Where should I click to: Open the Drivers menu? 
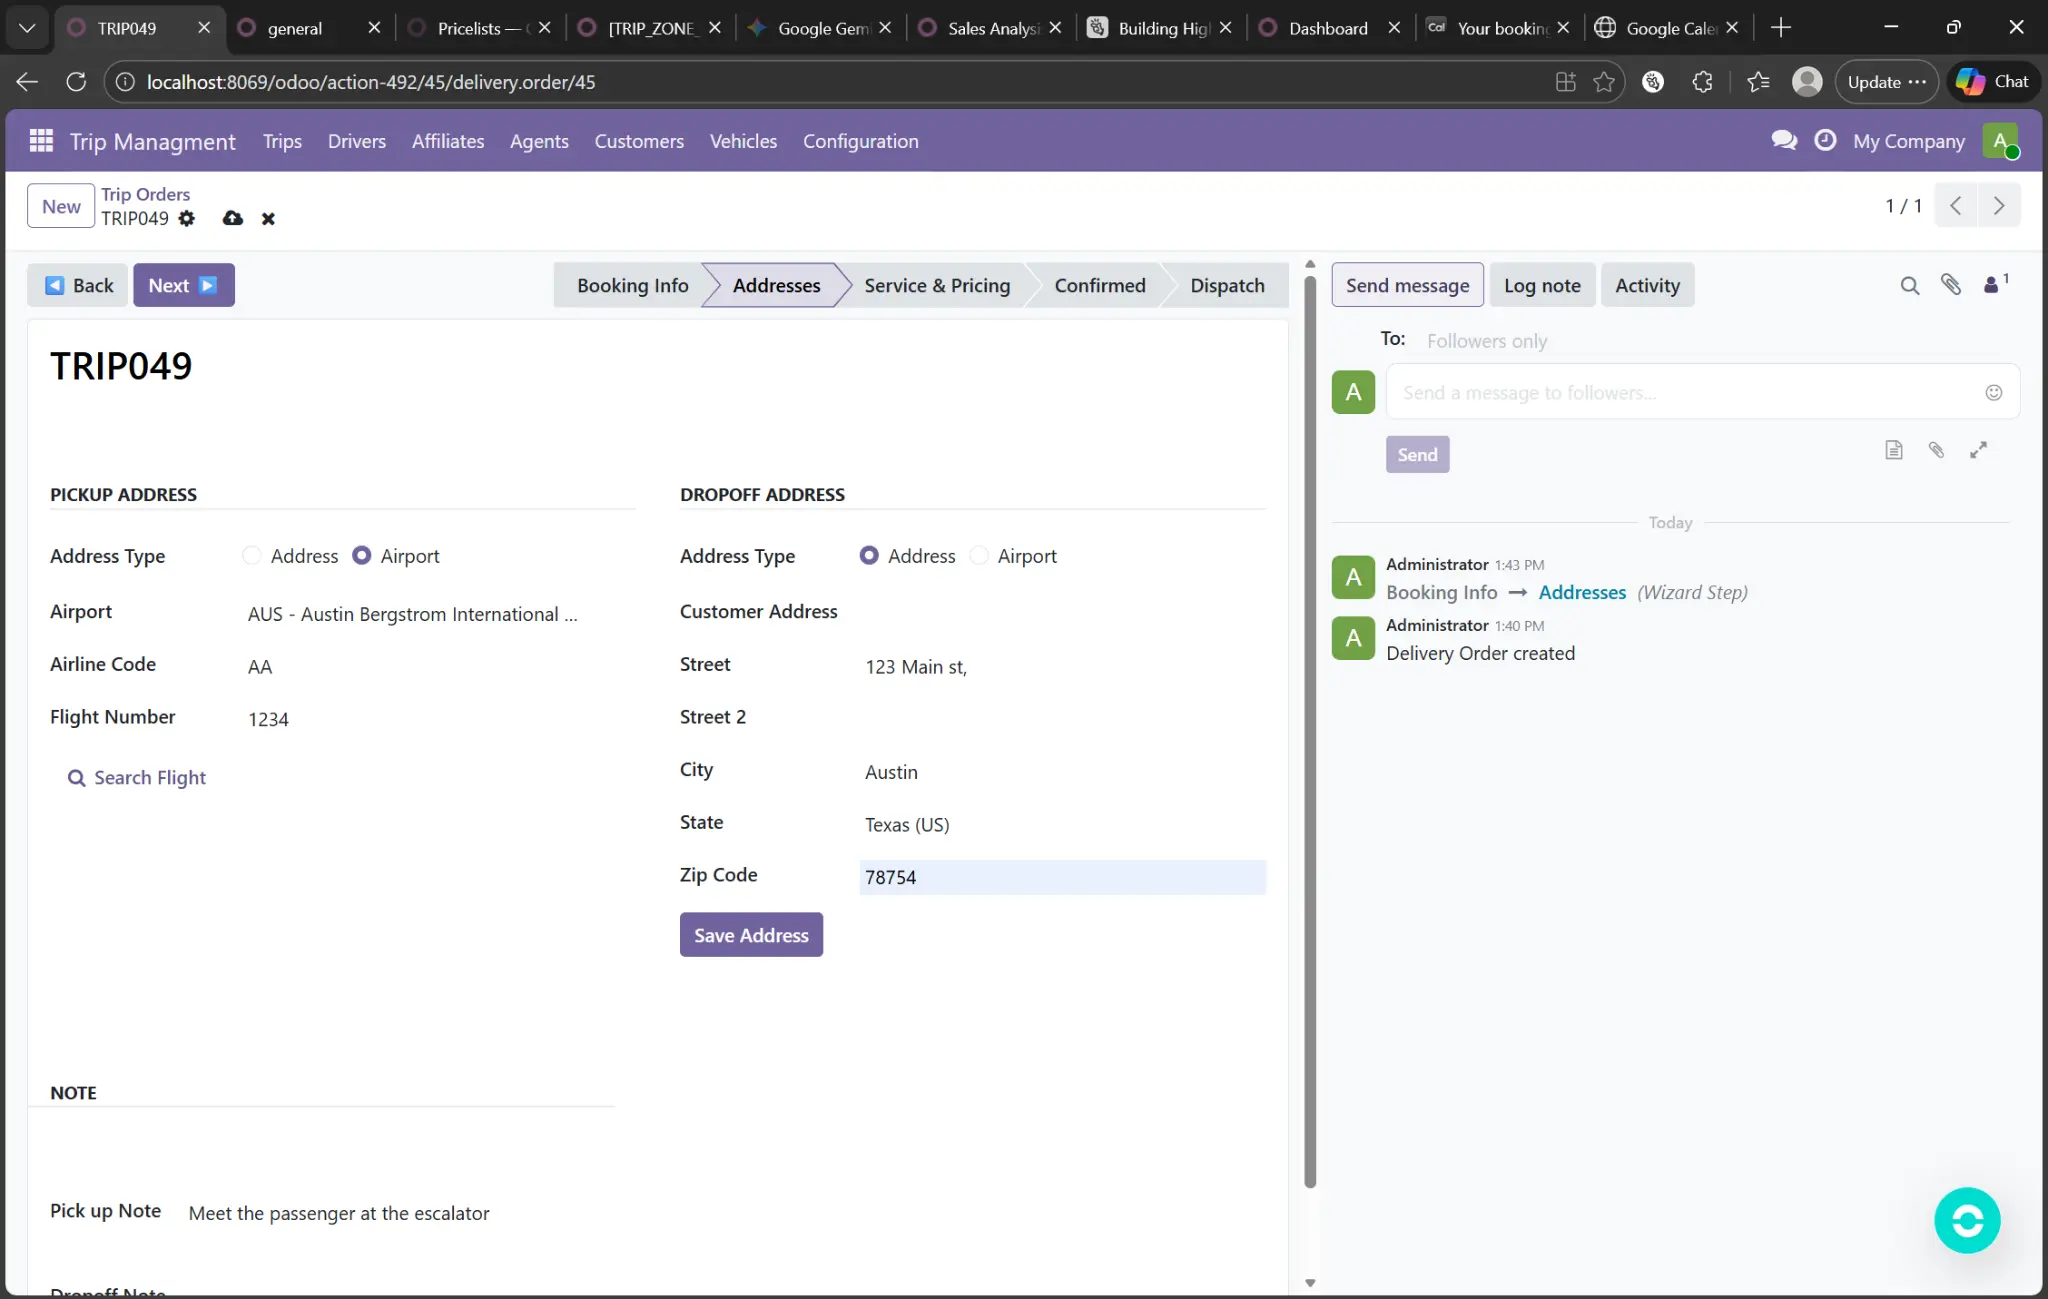(x=356, y=141)
